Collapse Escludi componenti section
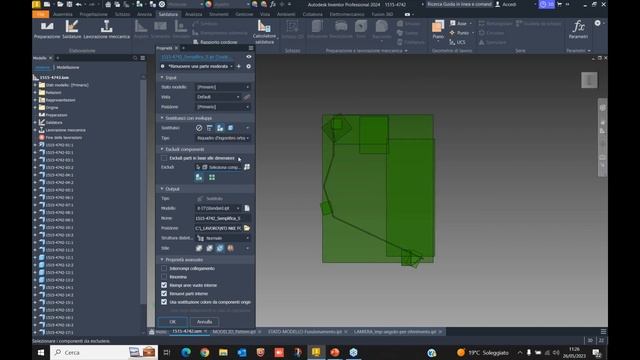The image size is (640, 360). pyautogui.click(x=162, y=149)
